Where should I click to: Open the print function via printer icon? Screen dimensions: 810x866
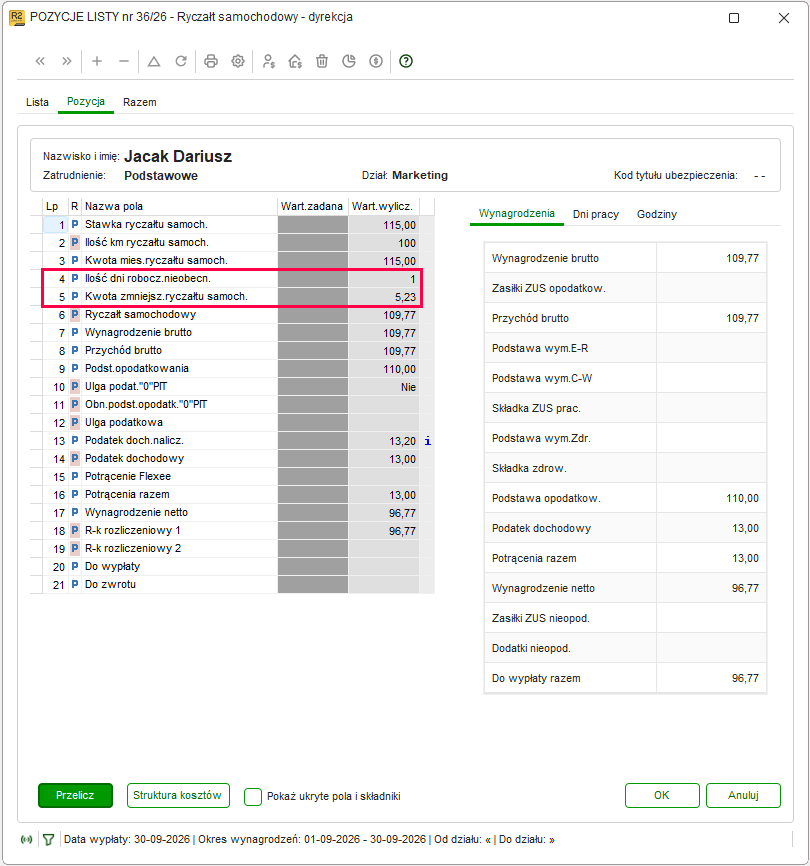[x=211, y=61]
